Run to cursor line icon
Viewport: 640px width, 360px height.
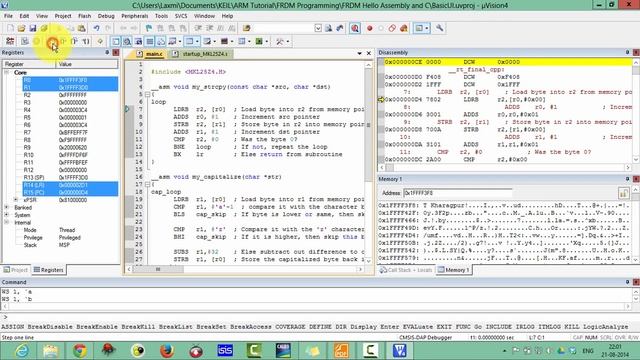86,41
